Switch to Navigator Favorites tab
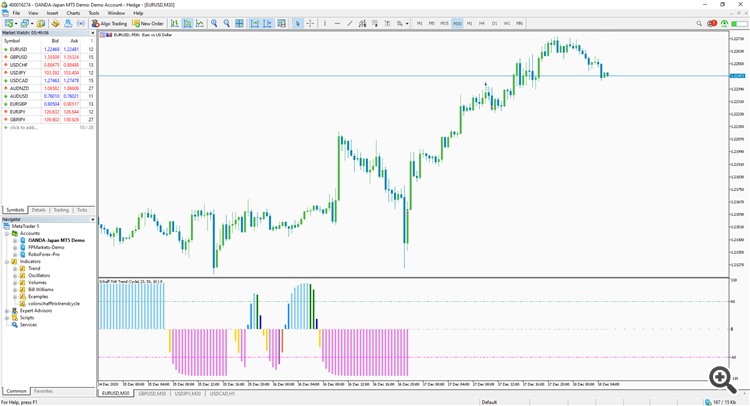Image resolution: width=750 pixels, height=406 pixels. 44,391
